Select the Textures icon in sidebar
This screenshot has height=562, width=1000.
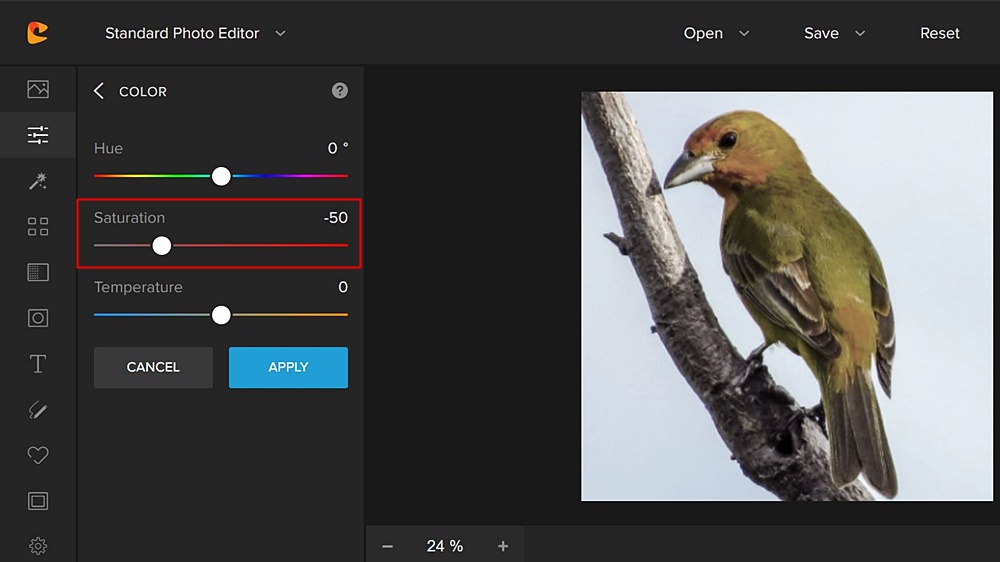tap(38, 272)
